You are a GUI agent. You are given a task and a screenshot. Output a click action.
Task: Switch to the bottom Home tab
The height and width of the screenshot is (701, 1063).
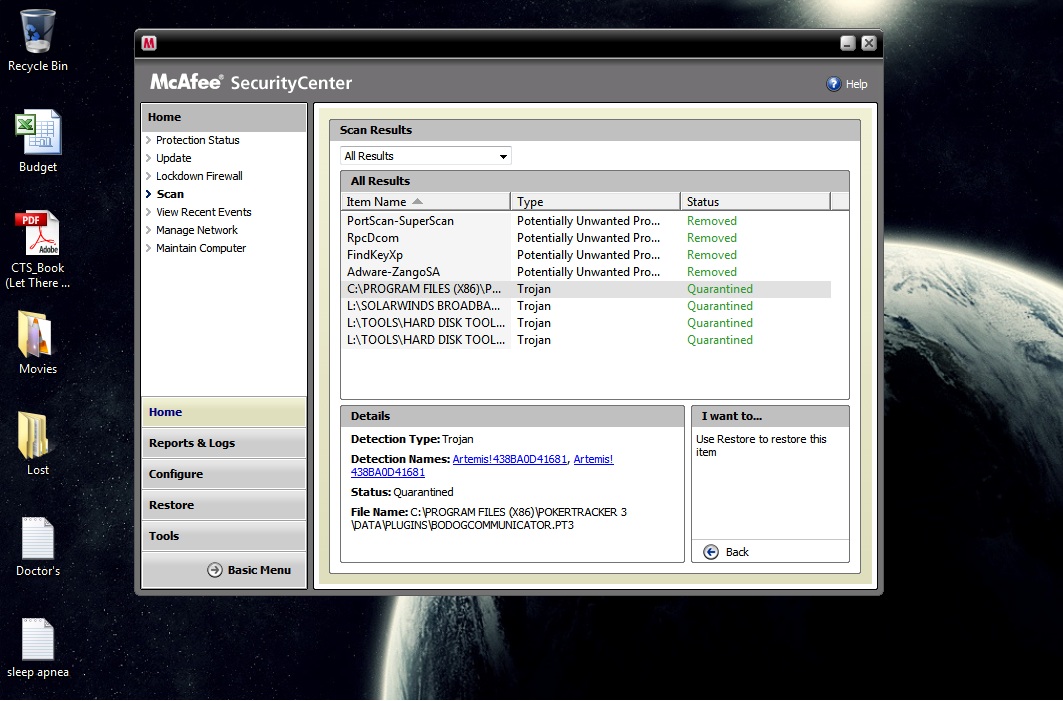[x=224, y=412]
